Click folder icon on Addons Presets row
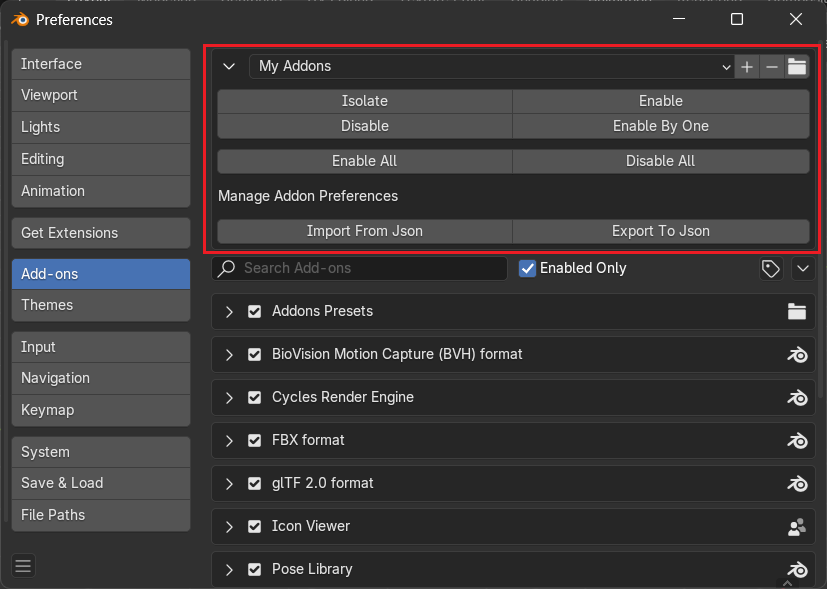 (x=797, y=311)
